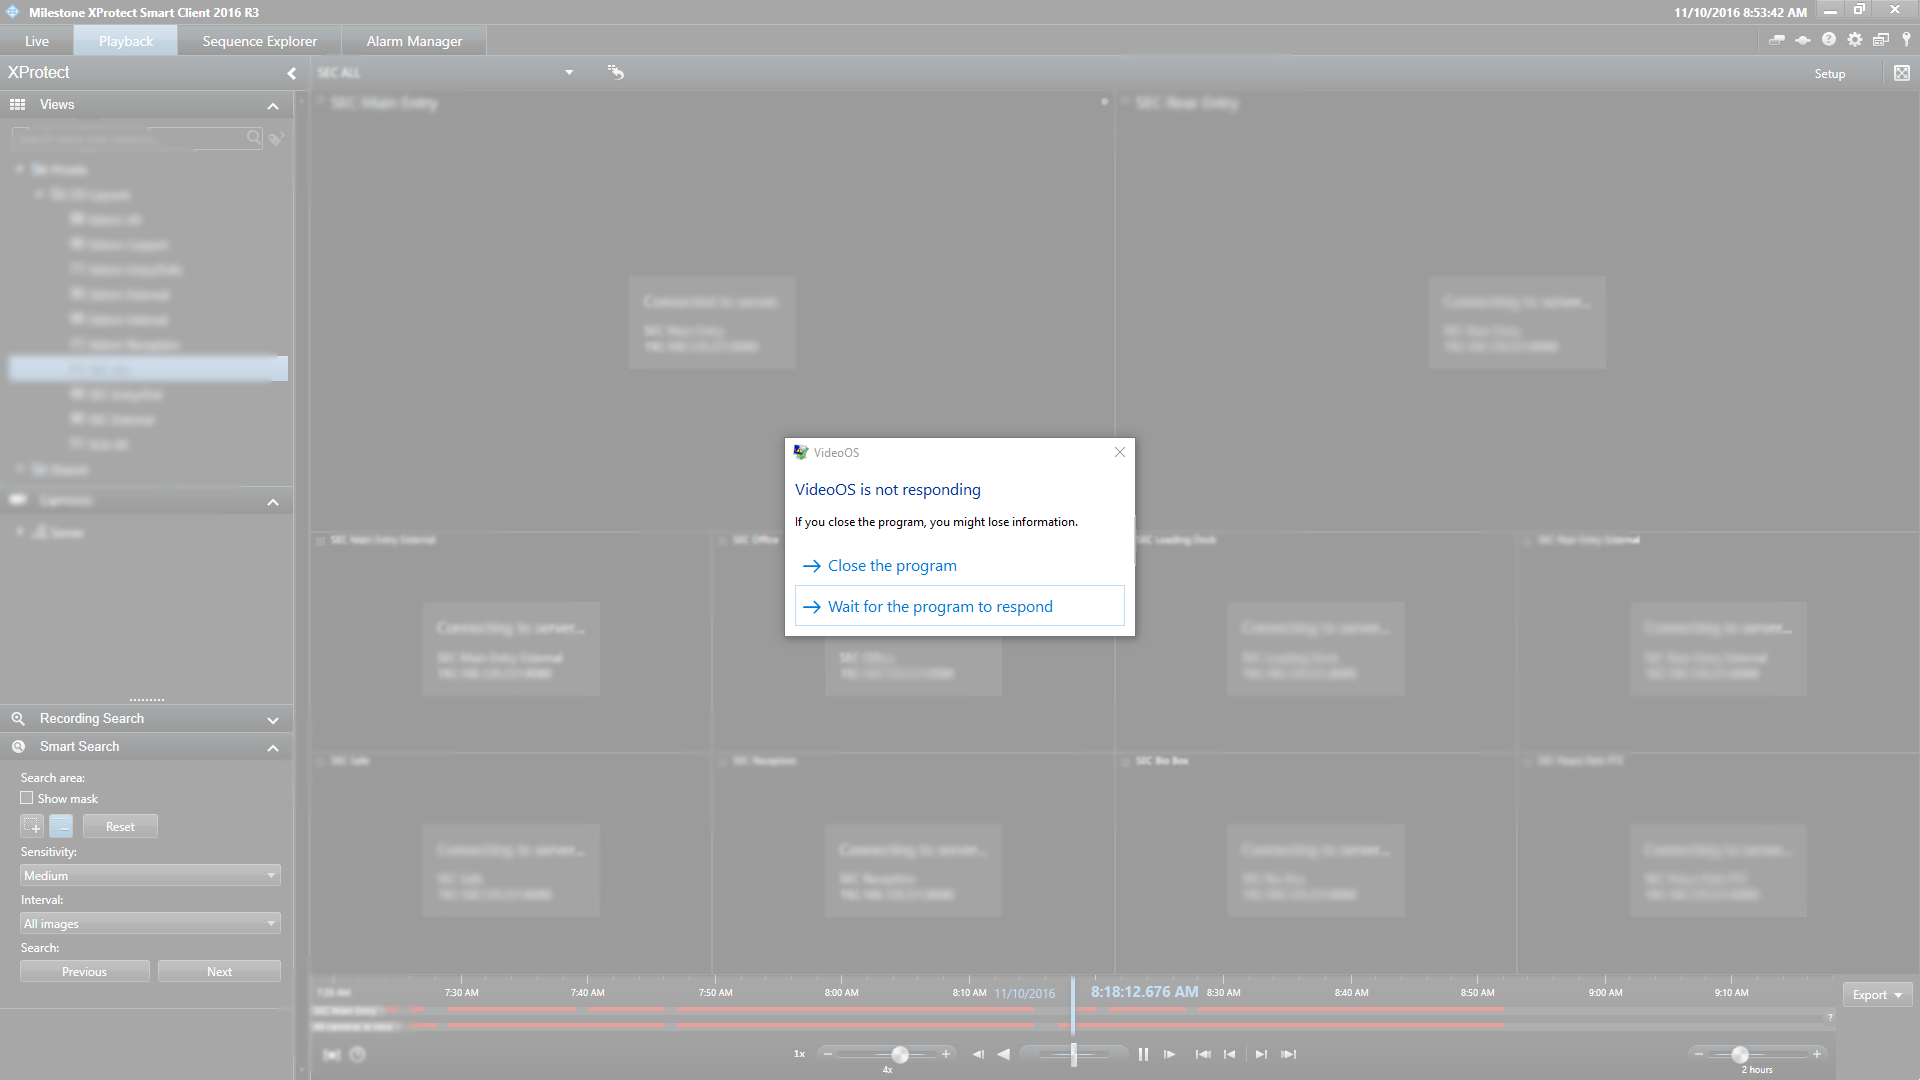Image resolution: width=1920 pixels, height=1080 pixels.
Task: Collapse the Smart Search pane
Action: [273, 748]
